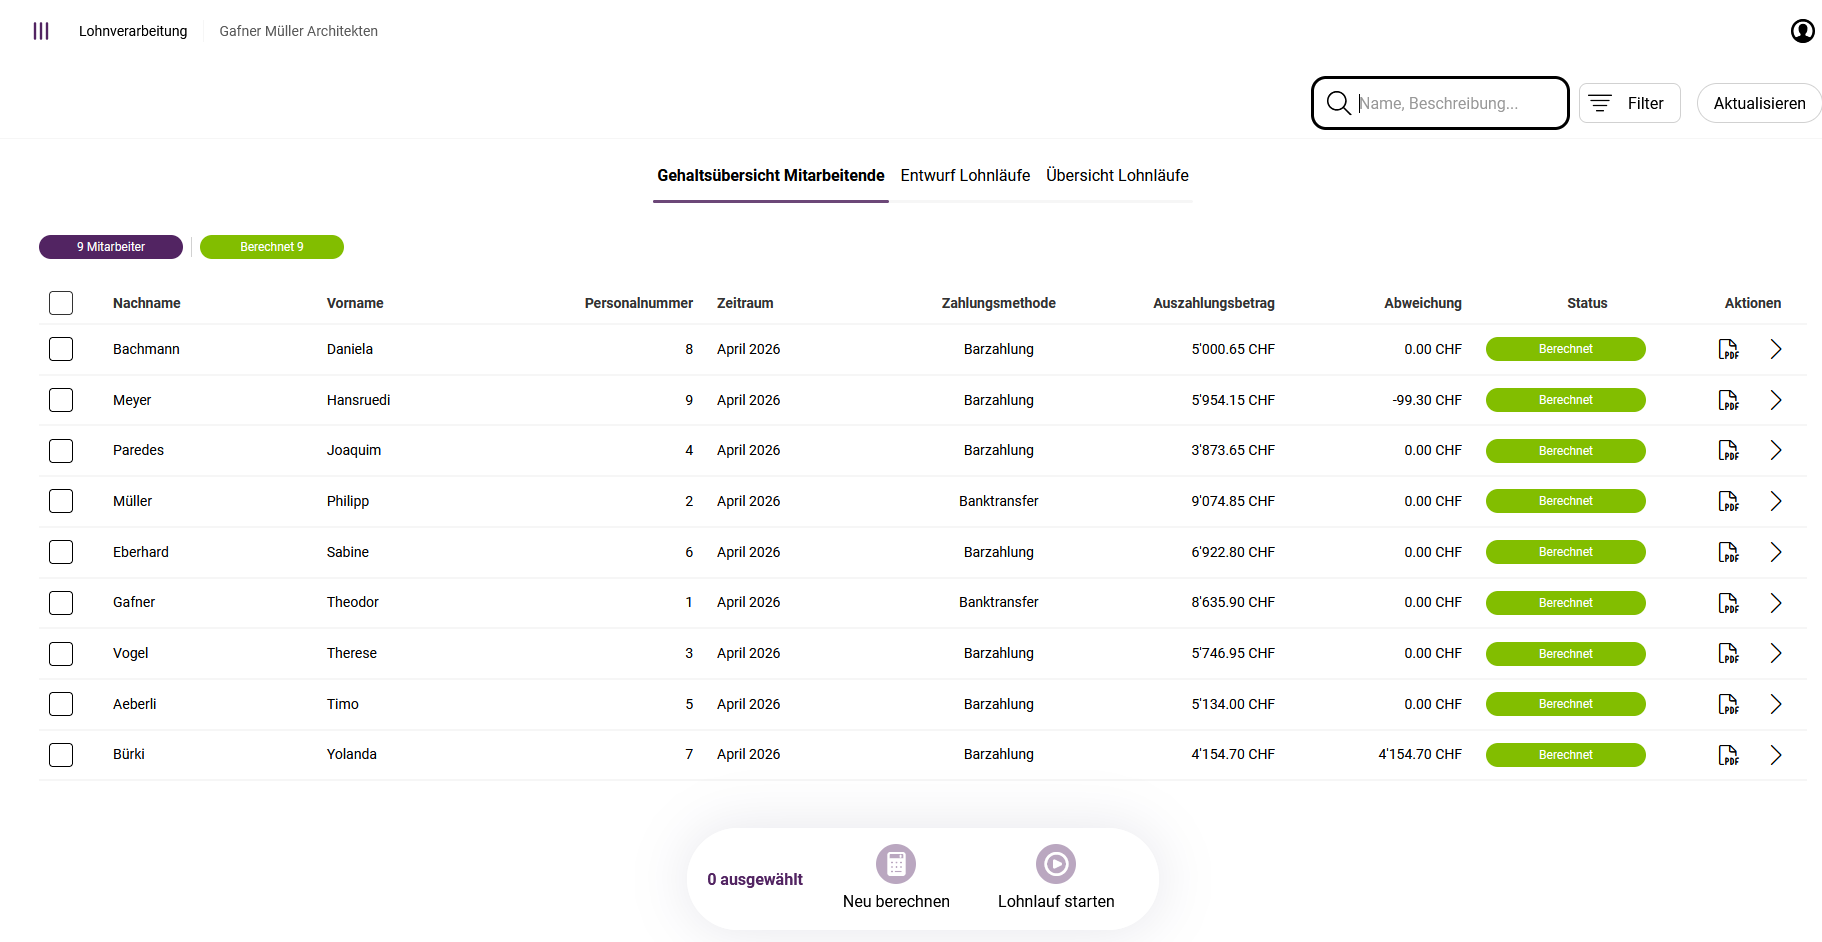Screen dimensions: 1822x942
Task: Click the -99.30 CHF deviation value
Action: [x=1427, y=400]
